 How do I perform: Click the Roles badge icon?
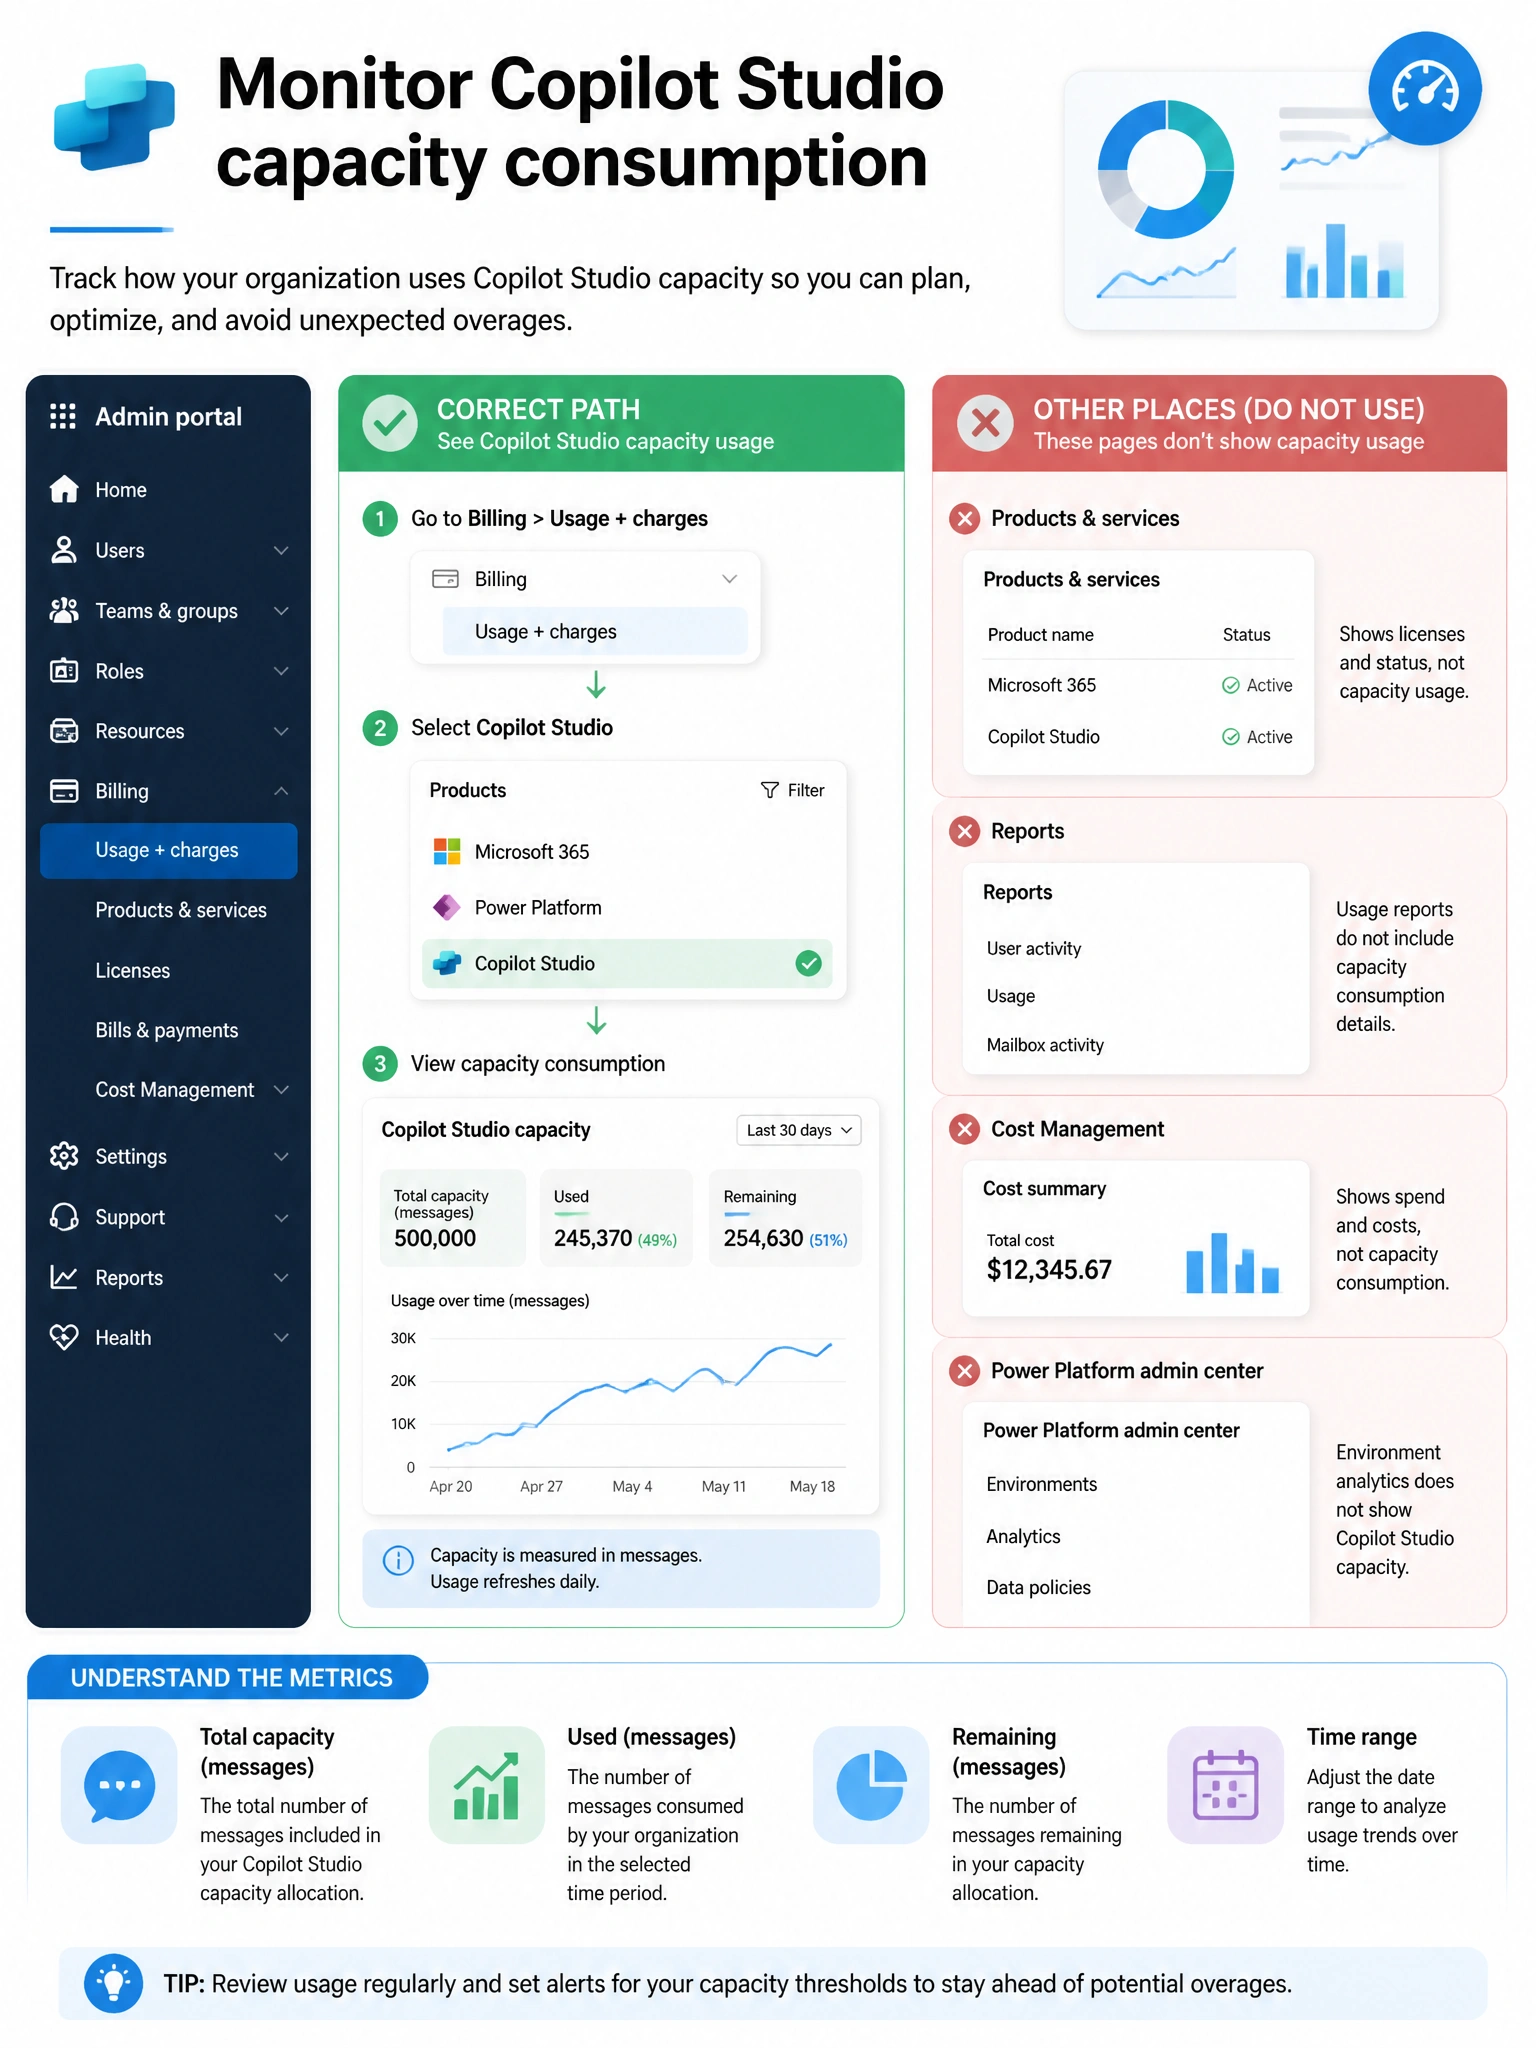pyautogui.click(x=64, y=671)
